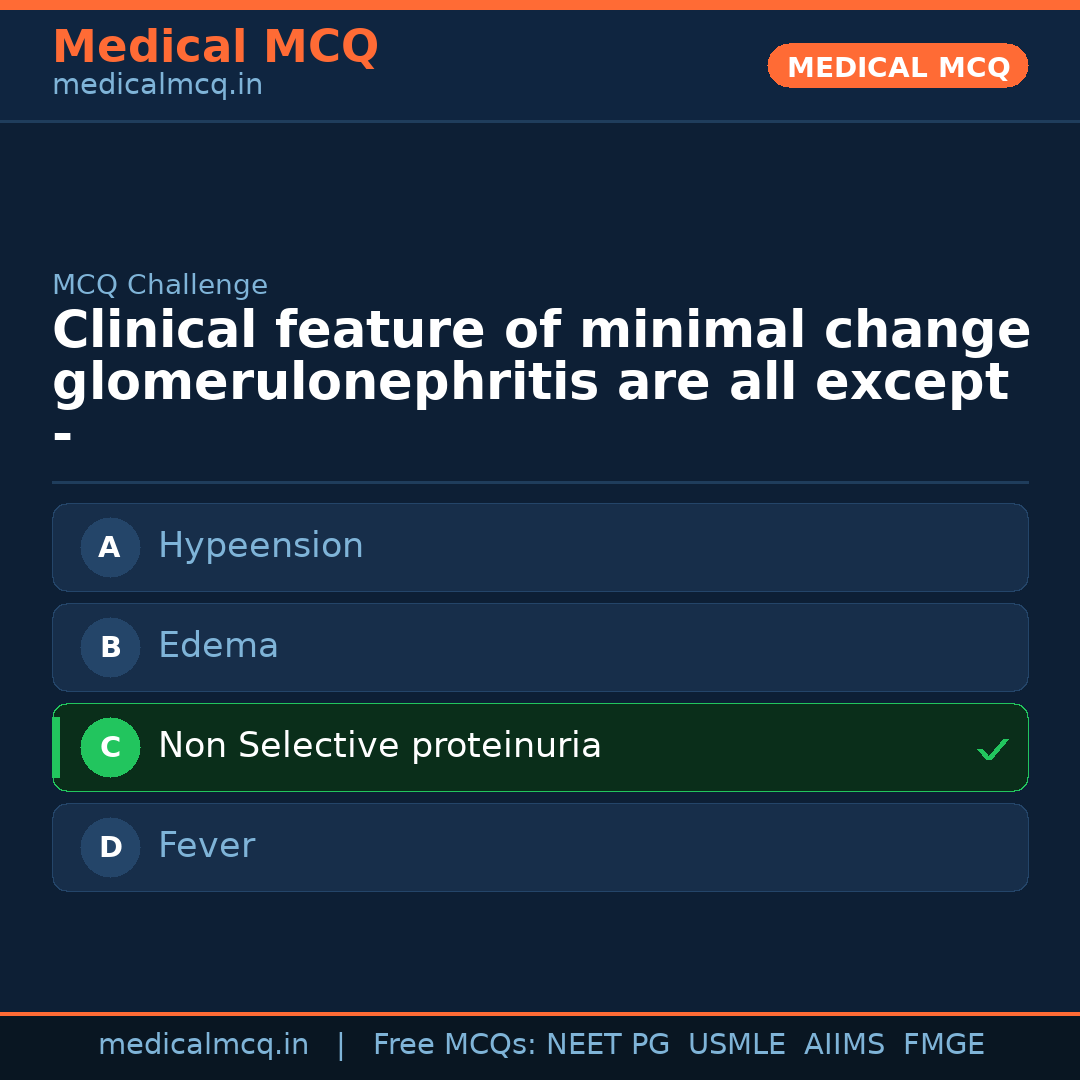Open the medicalmcq.in footer link
The height and width of the screenshot is (1080, 1080).
203,1045
